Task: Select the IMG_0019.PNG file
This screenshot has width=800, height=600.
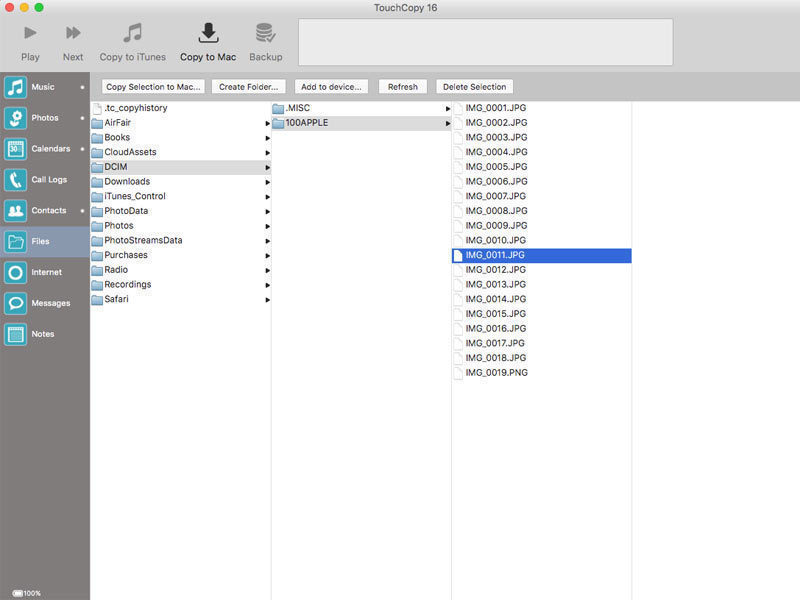Action: [542, 373]
